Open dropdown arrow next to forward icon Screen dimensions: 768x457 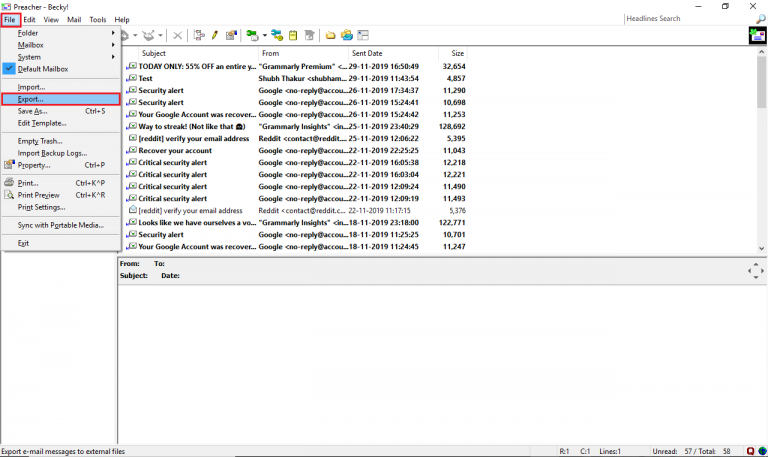point(160,35)
